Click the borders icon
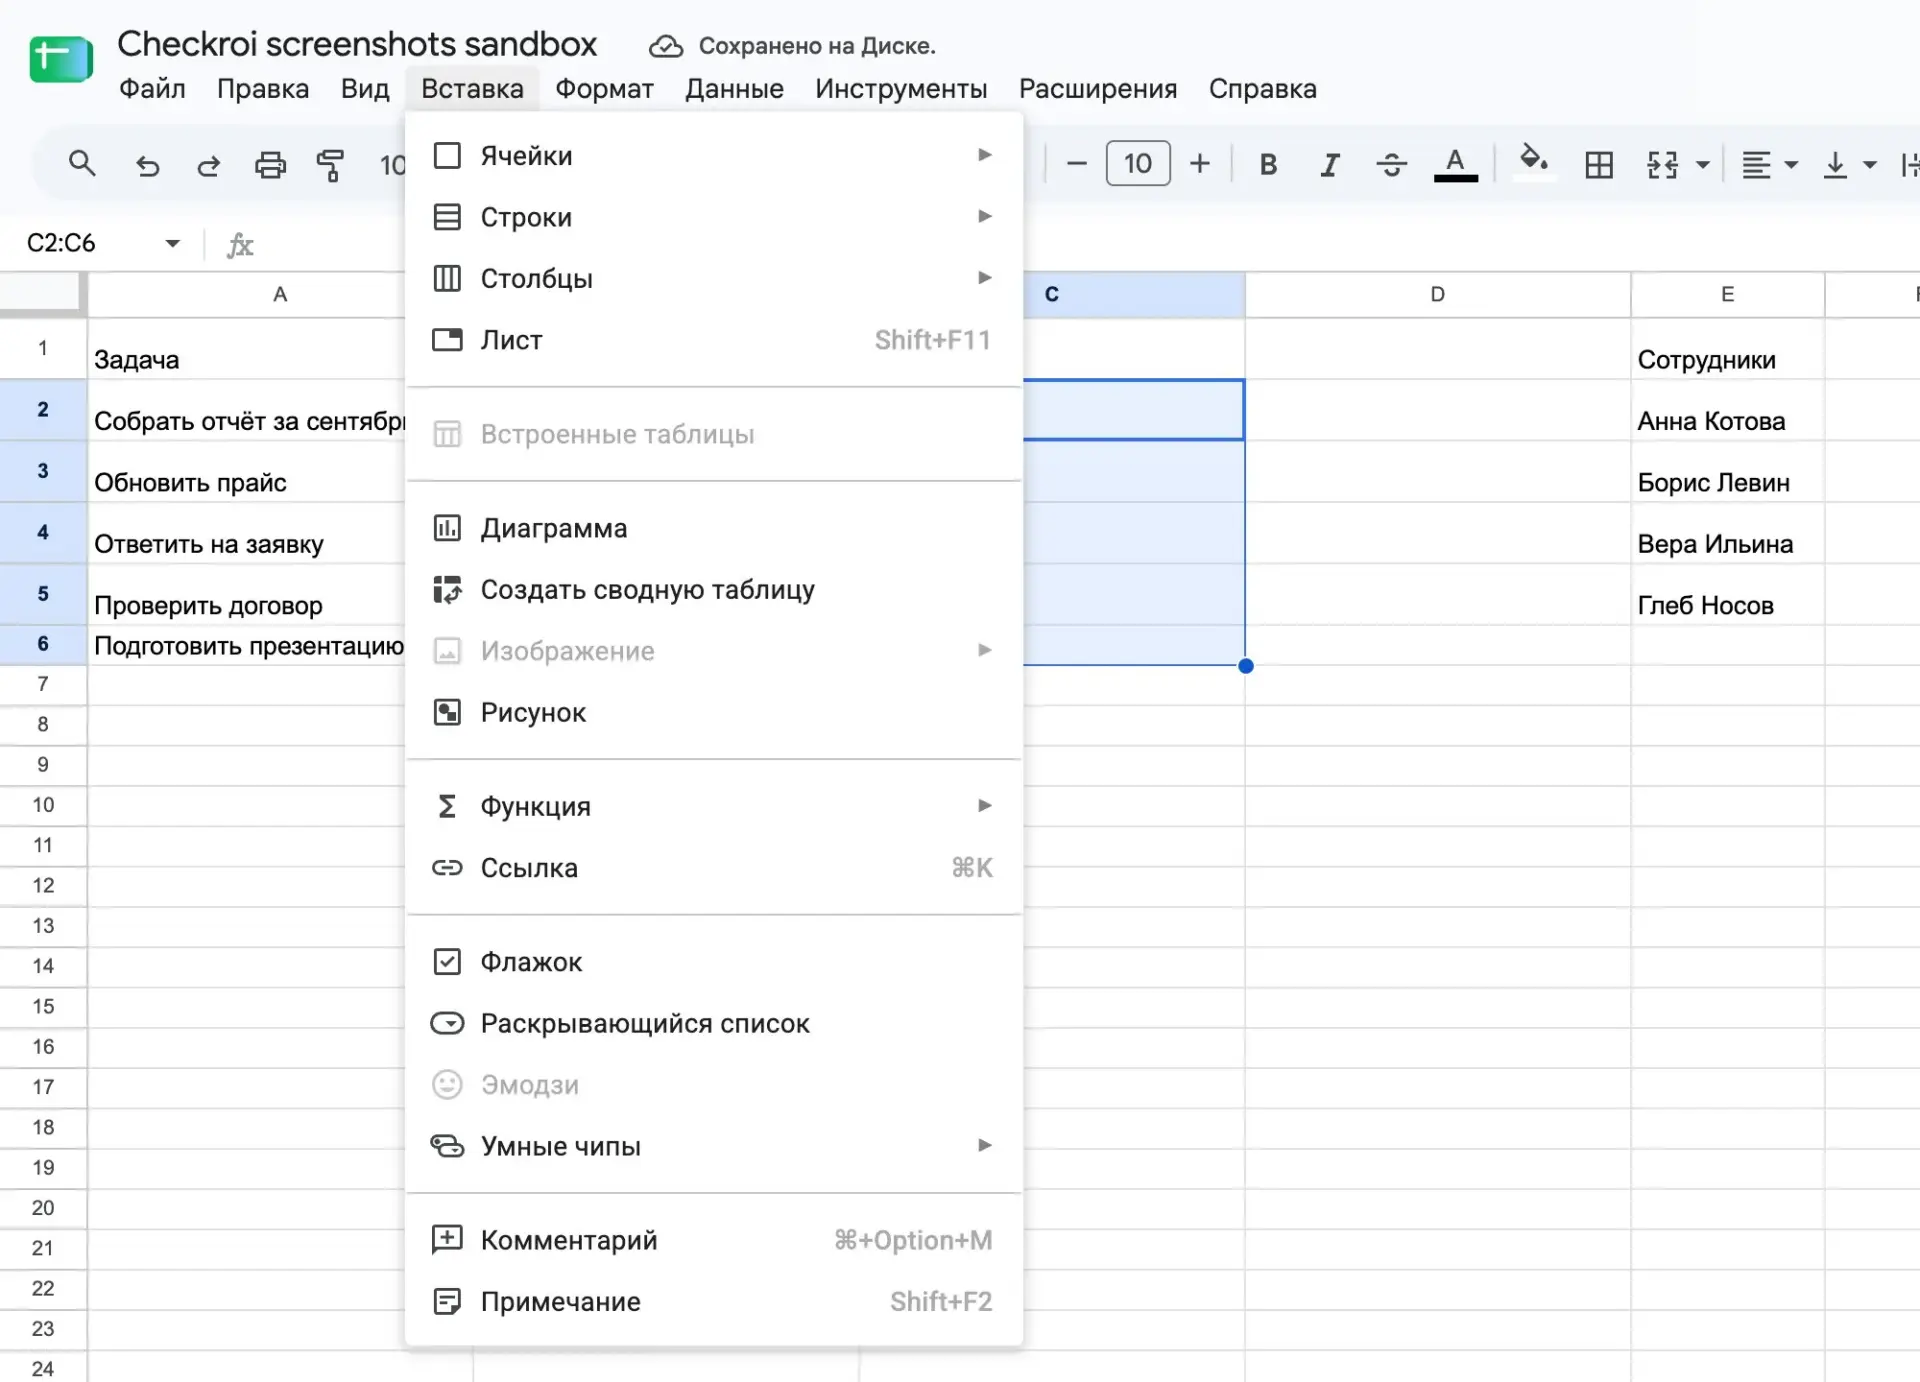This screenshot has width=1920, height=1382. 1599,164
